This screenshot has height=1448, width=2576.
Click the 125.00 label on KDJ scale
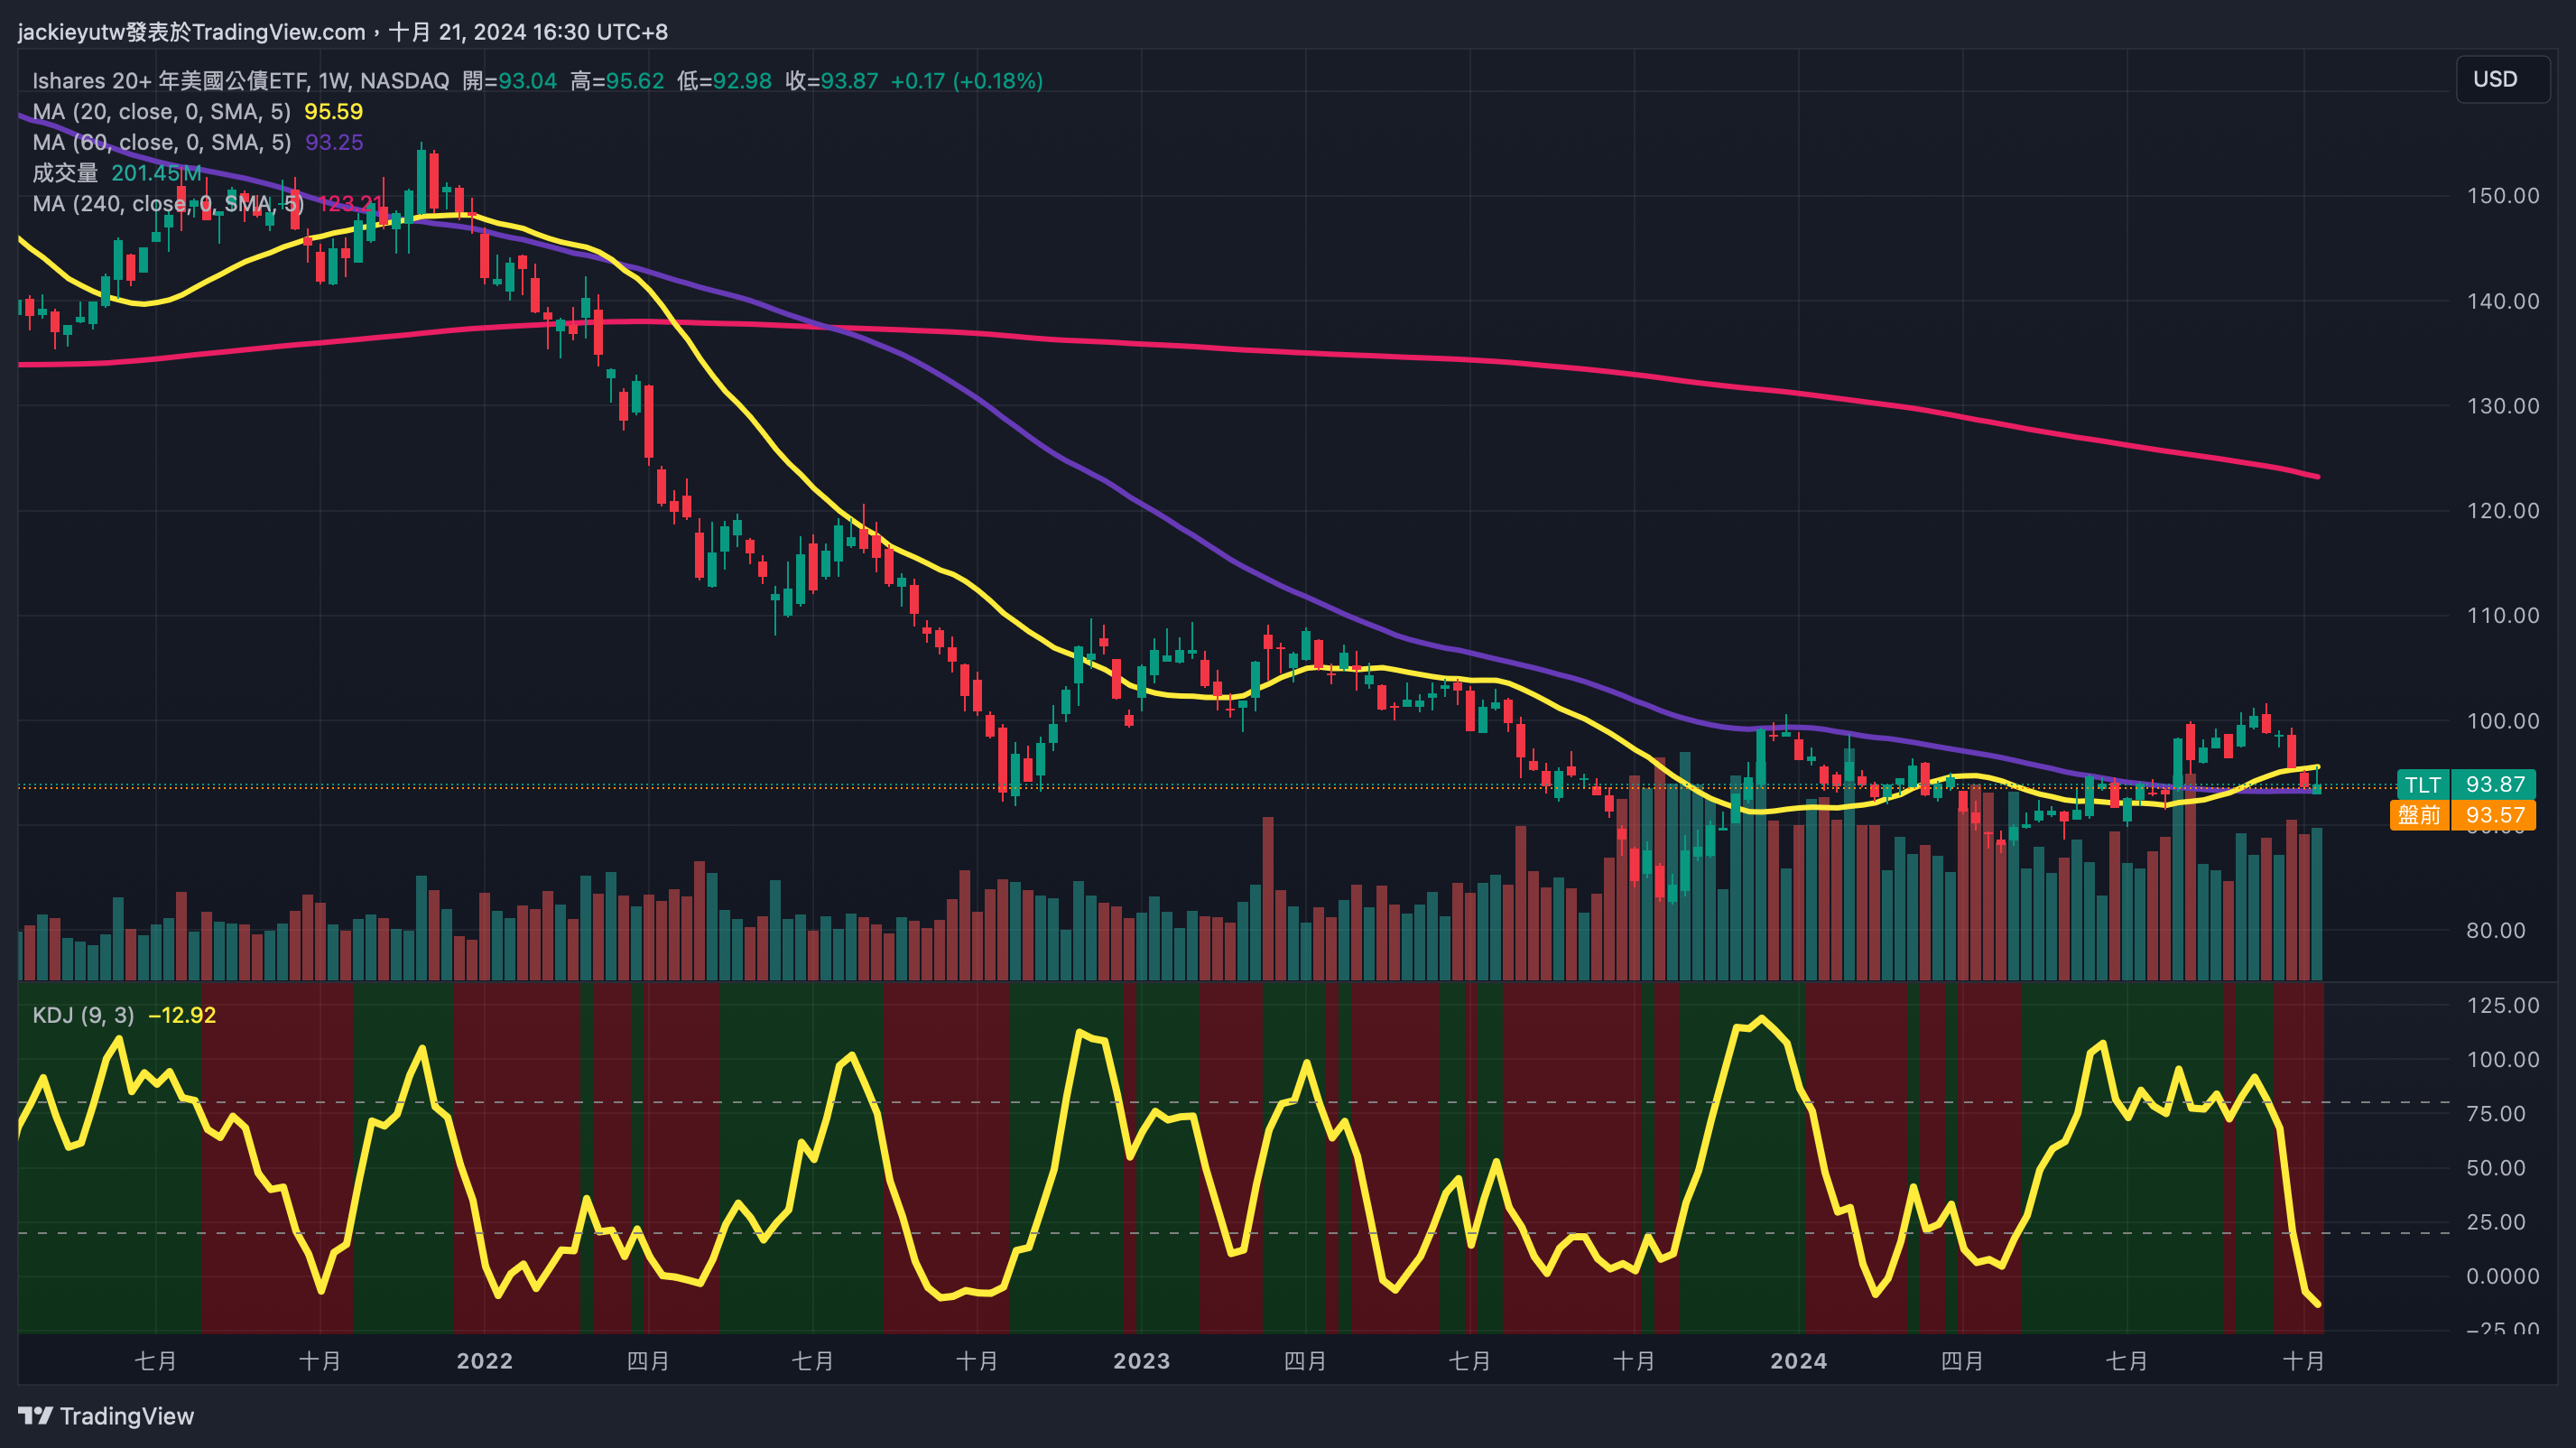(2502, 1005)
